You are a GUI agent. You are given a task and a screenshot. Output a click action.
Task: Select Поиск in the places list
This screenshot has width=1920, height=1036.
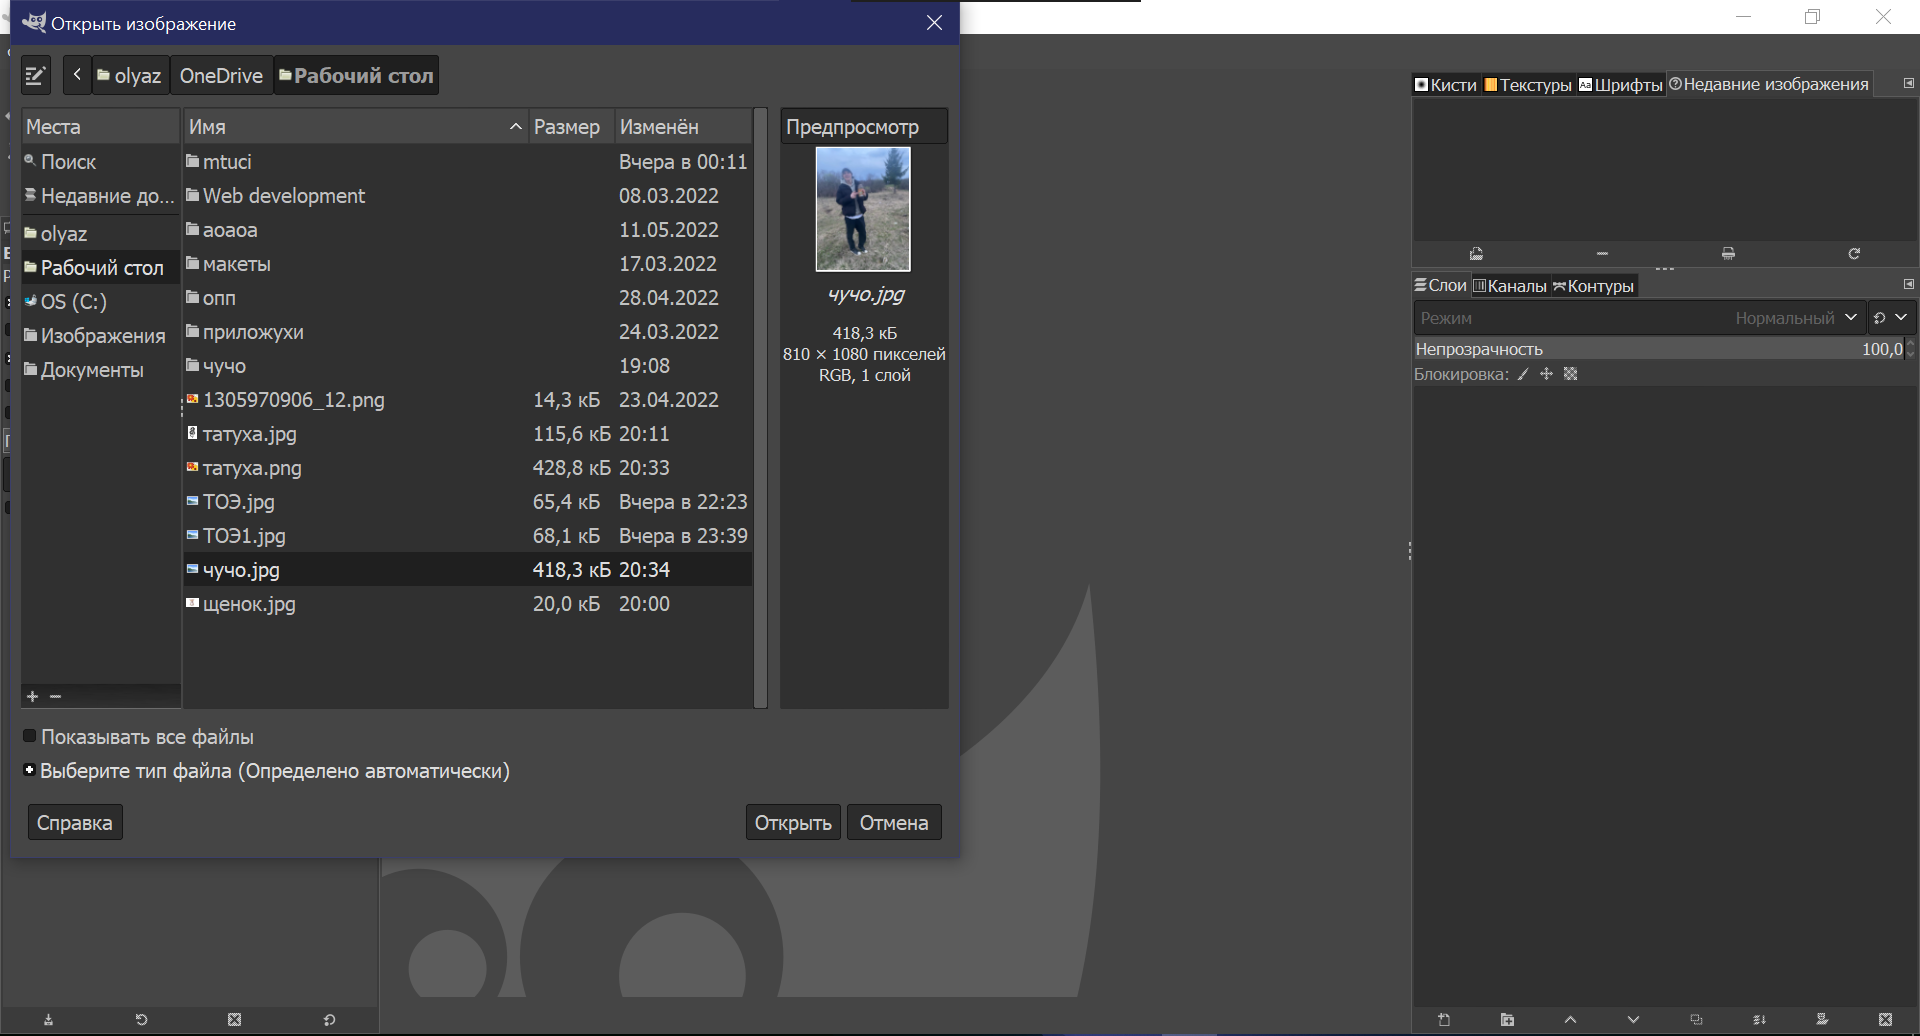click(x=100, y=162)
